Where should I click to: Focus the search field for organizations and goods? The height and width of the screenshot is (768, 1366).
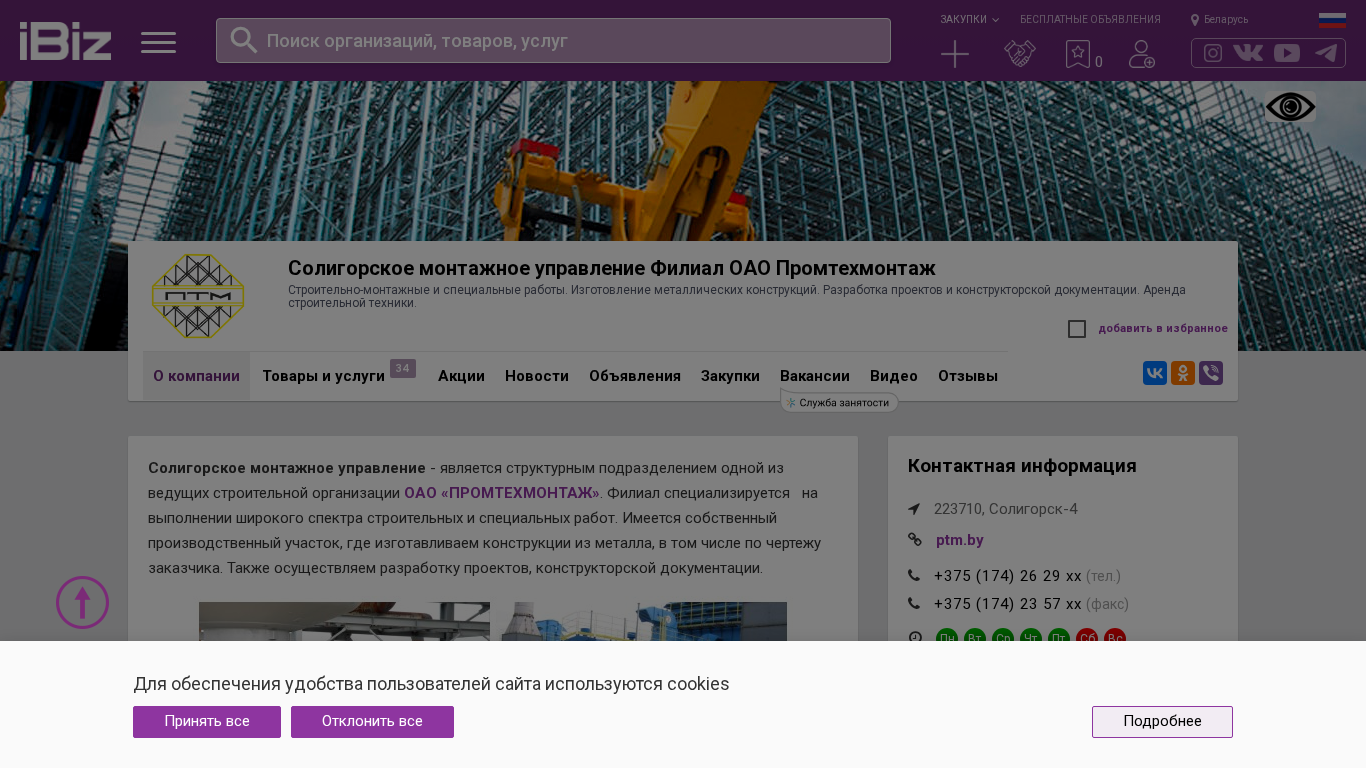553,40
